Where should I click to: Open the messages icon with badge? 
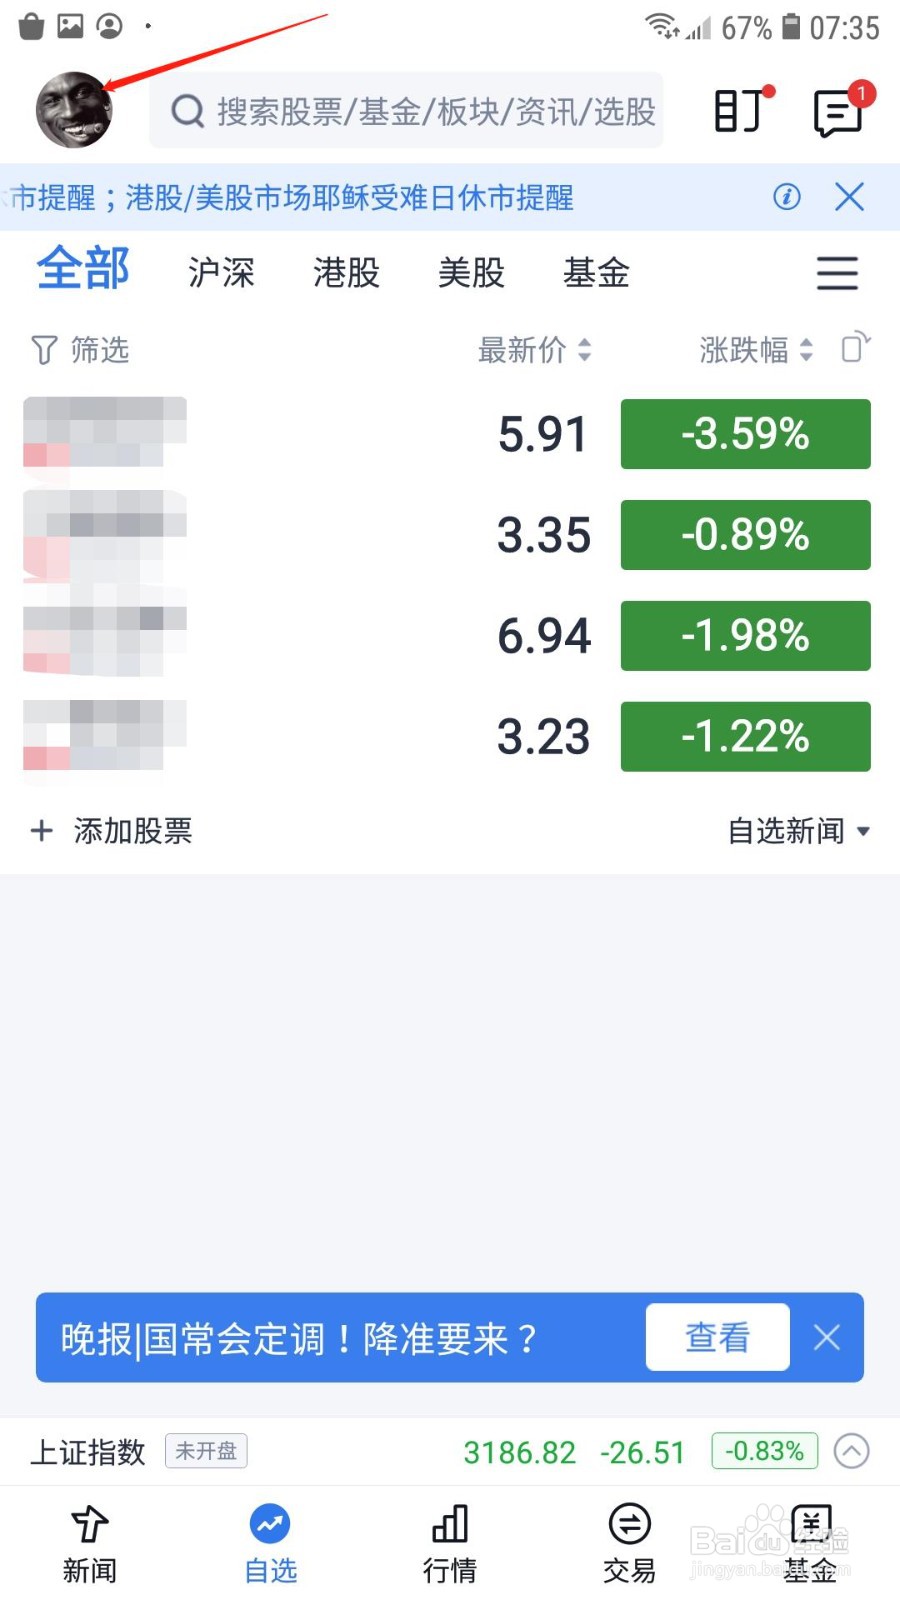838,112
